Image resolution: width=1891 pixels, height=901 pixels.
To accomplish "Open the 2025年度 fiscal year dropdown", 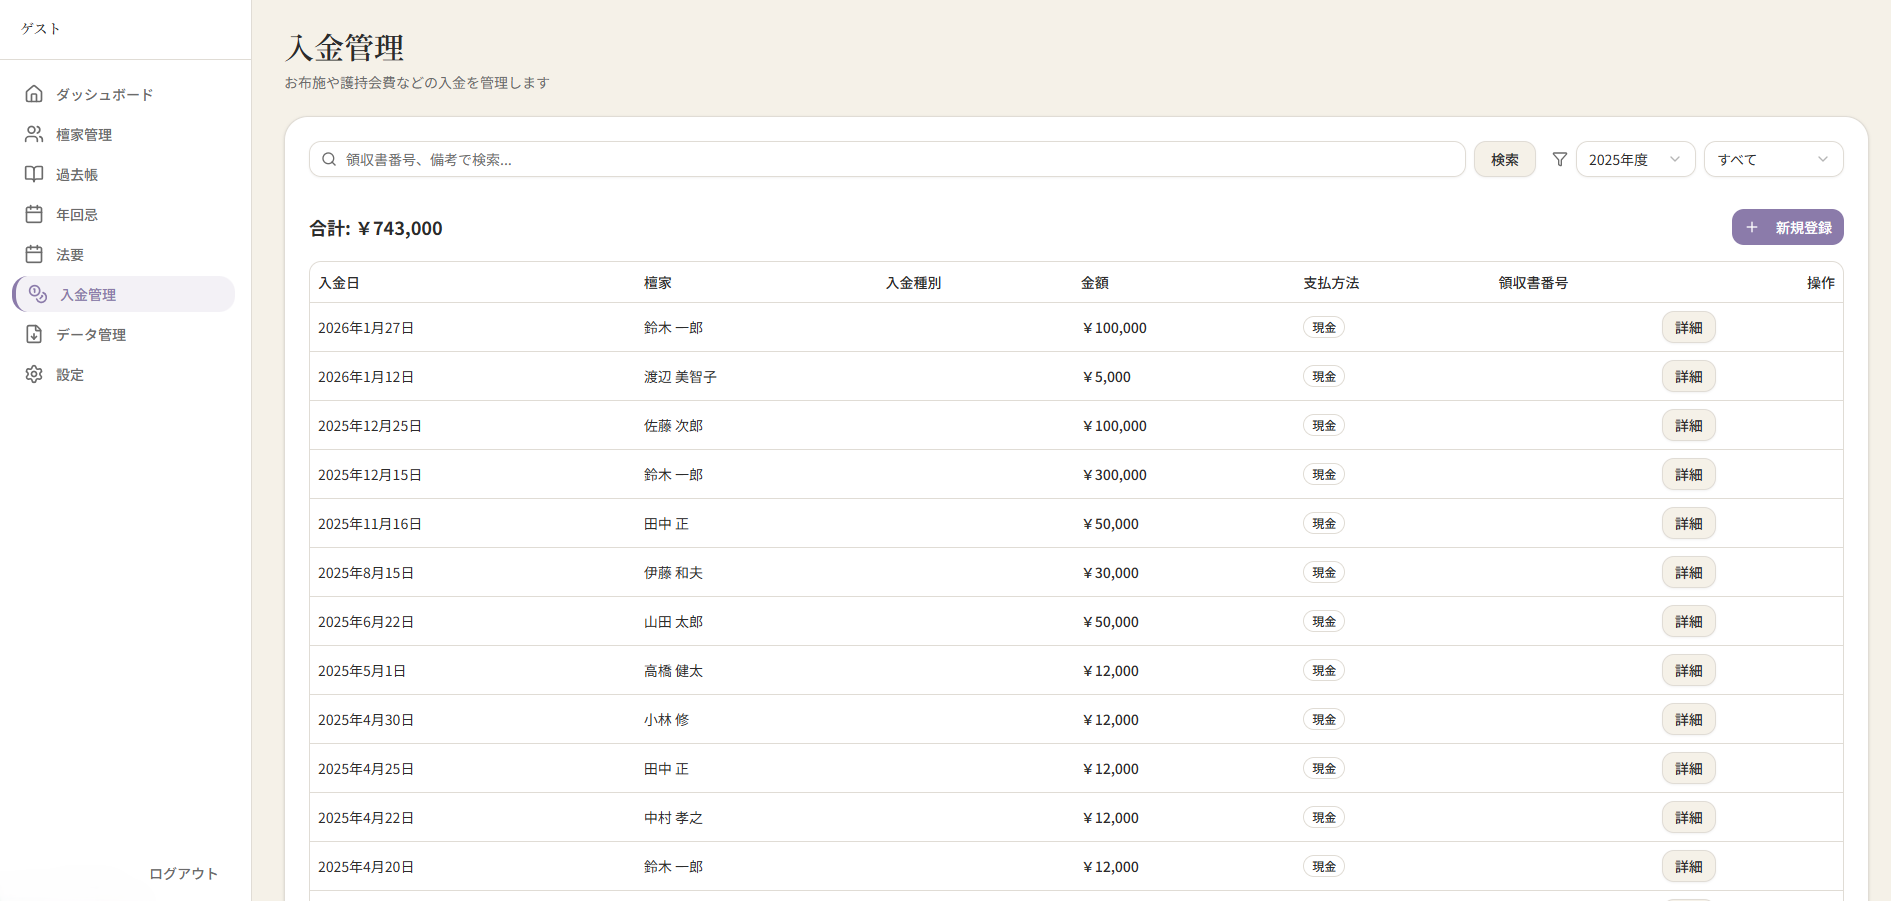I will 1634,160.
